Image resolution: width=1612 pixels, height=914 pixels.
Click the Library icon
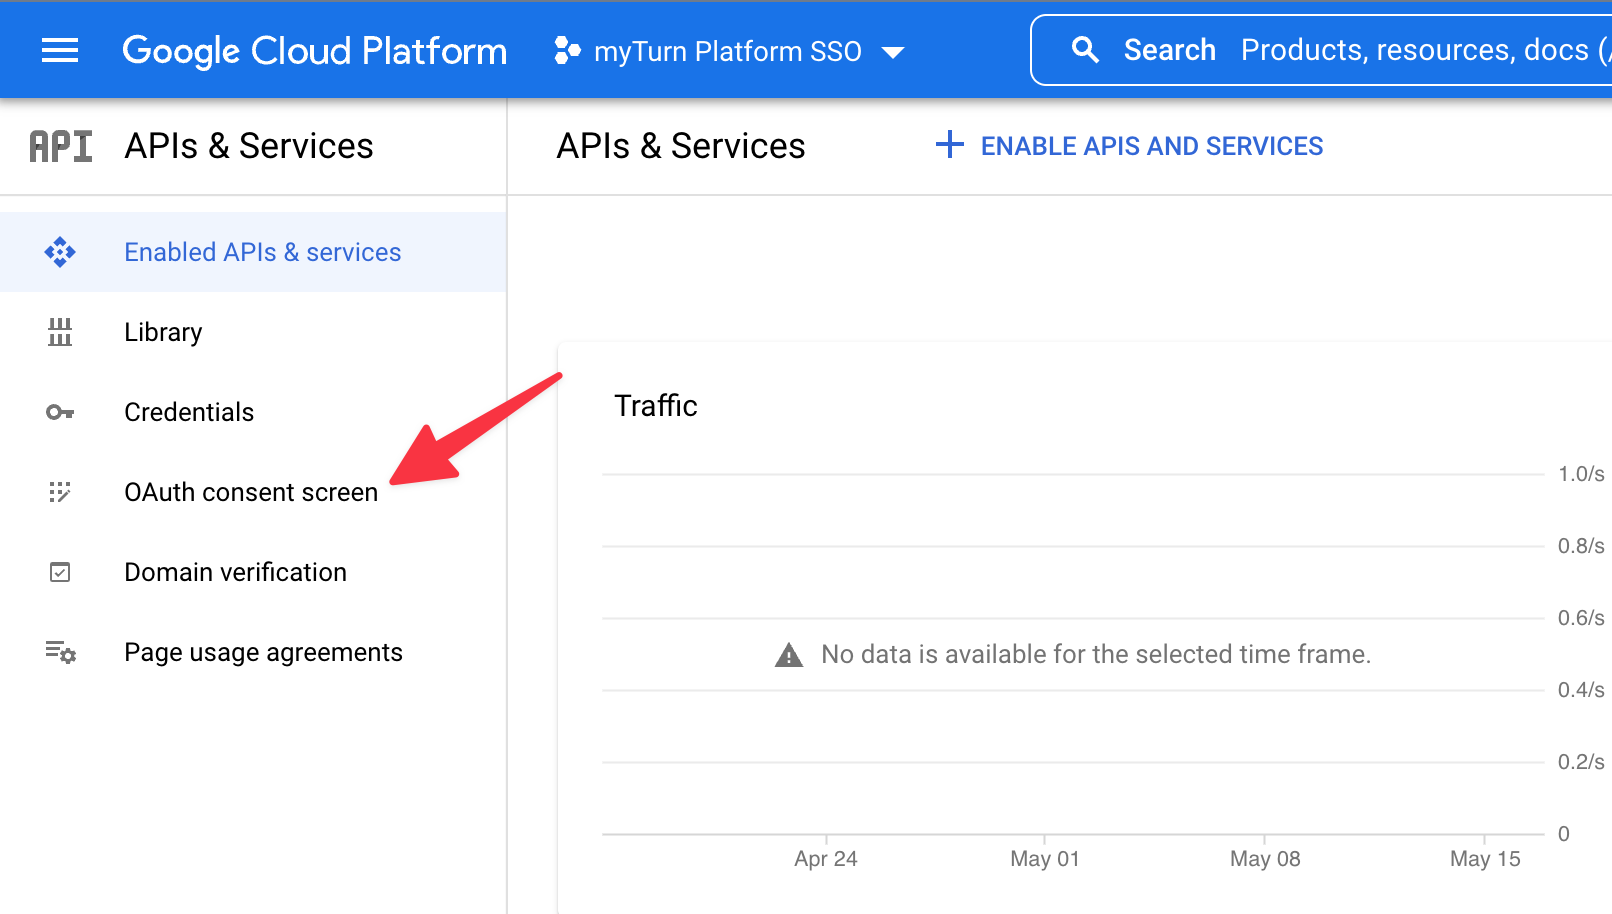[60, 332]
